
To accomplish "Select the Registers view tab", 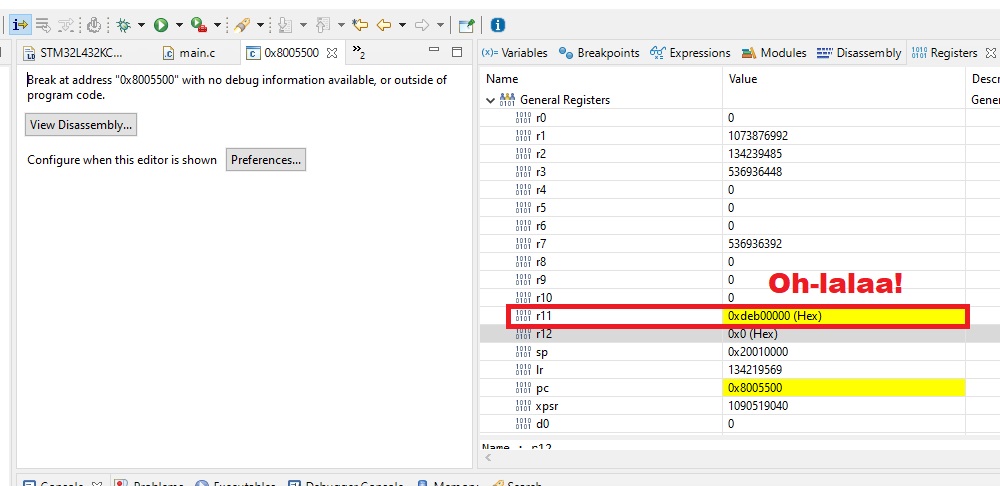I will click(945, 53).
